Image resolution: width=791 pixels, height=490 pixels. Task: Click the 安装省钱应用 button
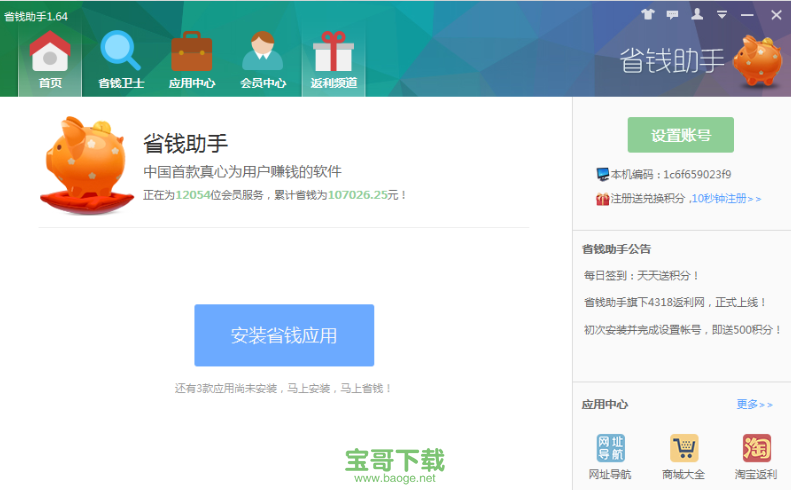[284, 335]
